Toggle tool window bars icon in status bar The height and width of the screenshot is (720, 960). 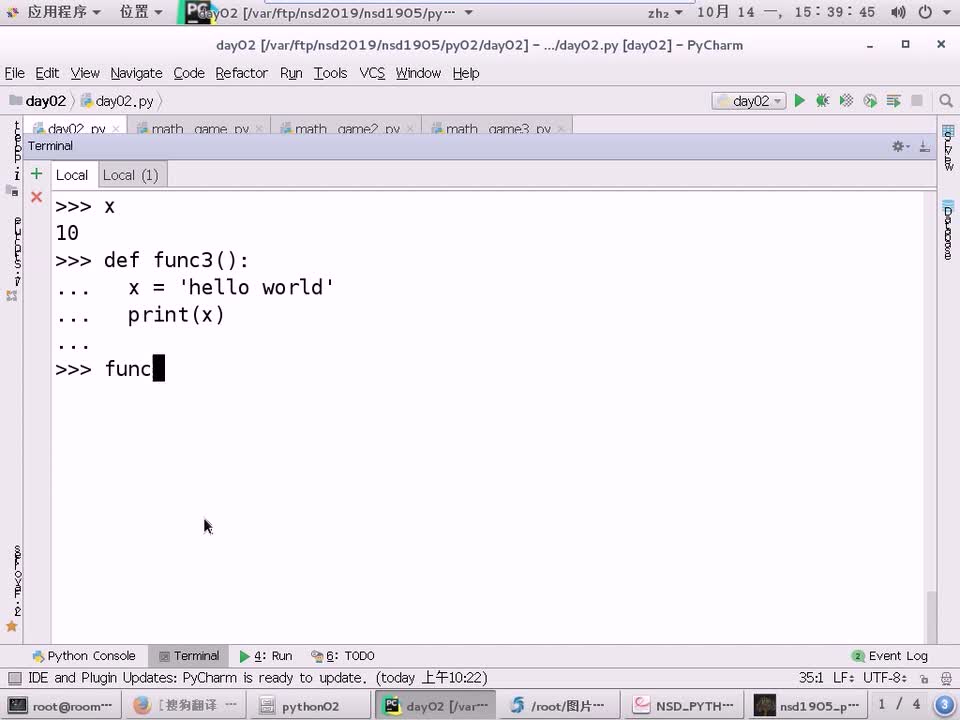pyautogui.click(x=15, y=678)
